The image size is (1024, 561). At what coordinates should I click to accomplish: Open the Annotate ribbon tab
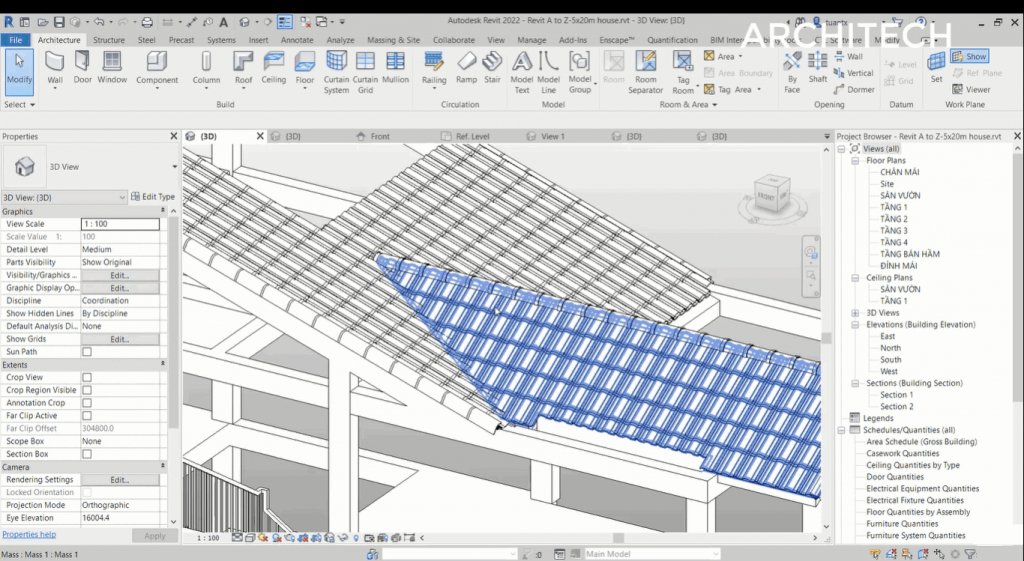tap(297, 40)
